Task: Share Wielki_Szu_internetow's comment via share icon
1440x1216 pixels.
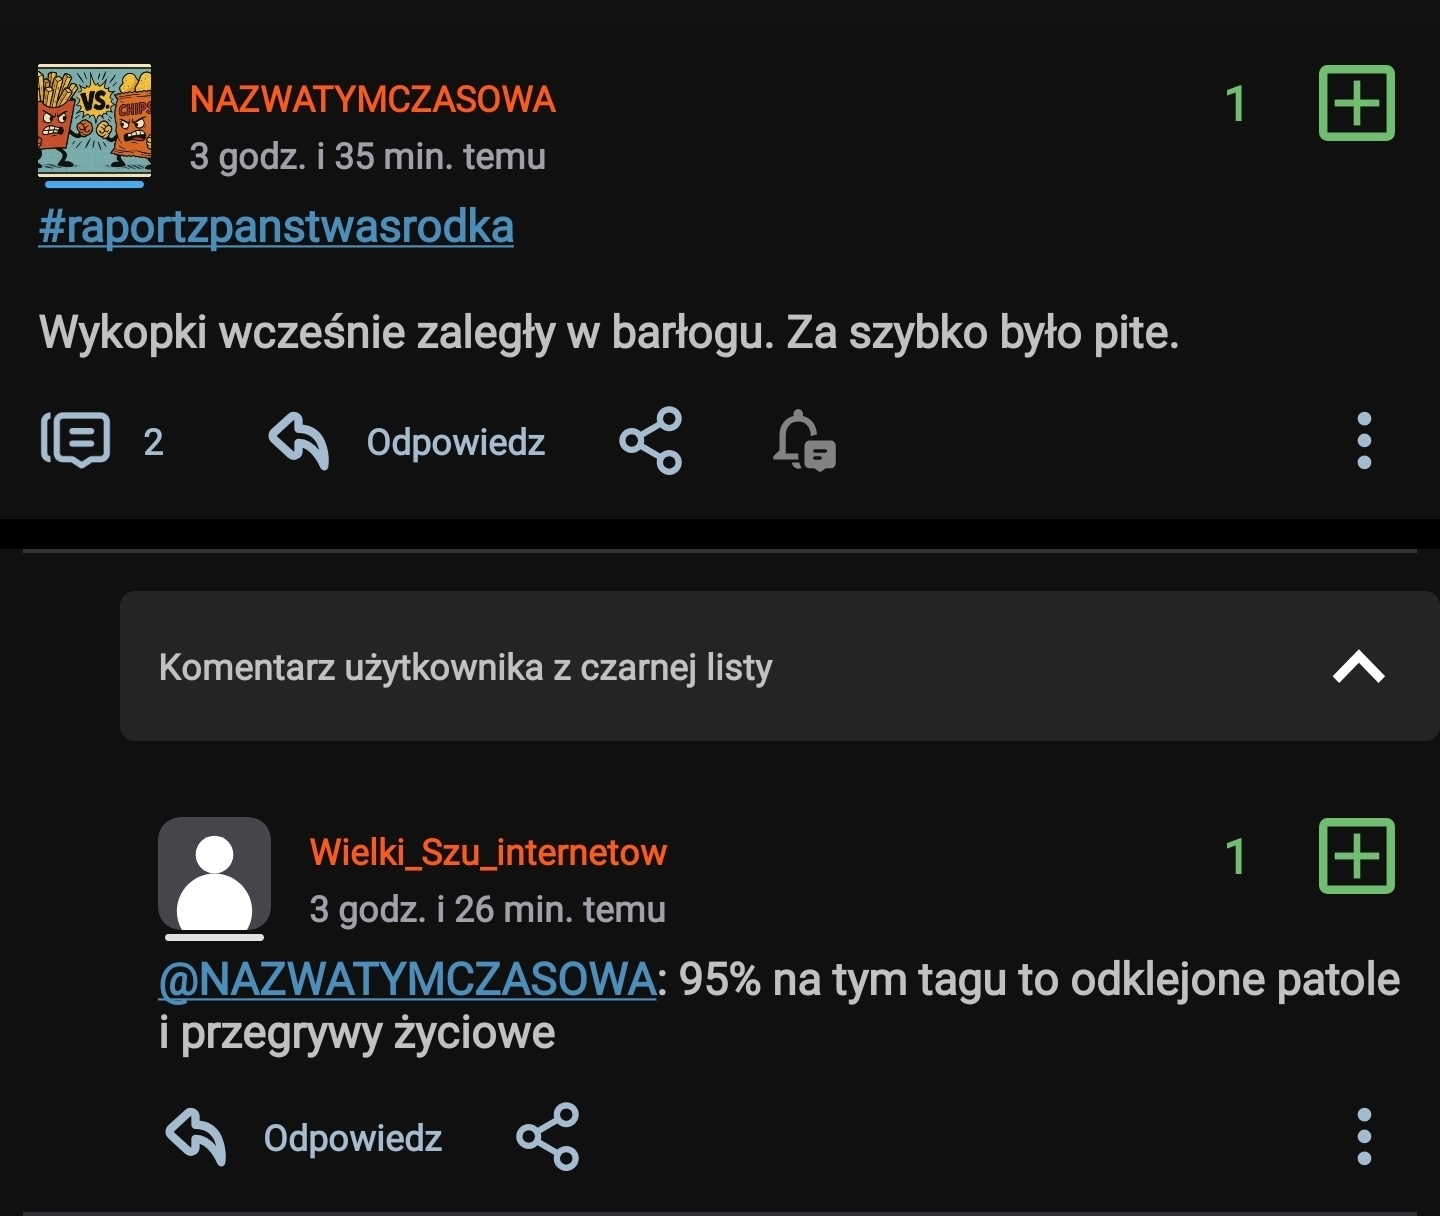Action: [548, 1136]
